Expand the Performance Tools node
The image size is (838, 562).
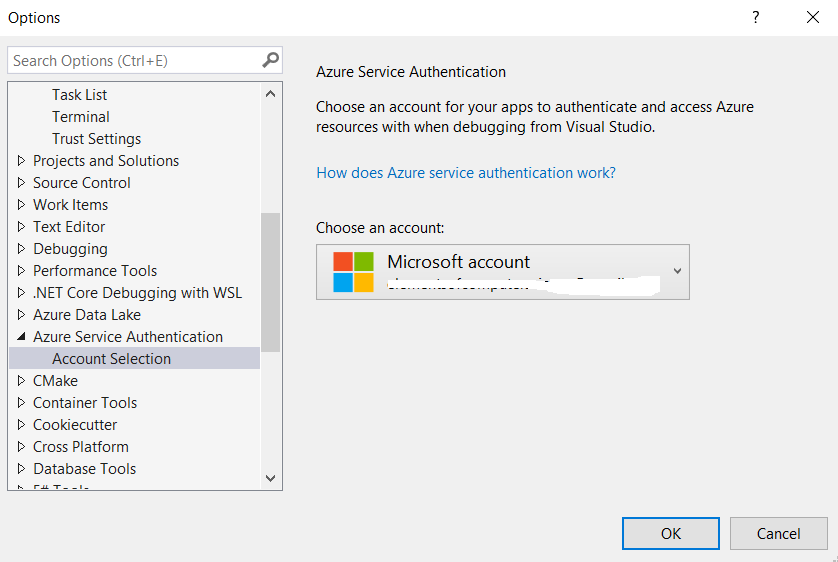click(21, 270)
